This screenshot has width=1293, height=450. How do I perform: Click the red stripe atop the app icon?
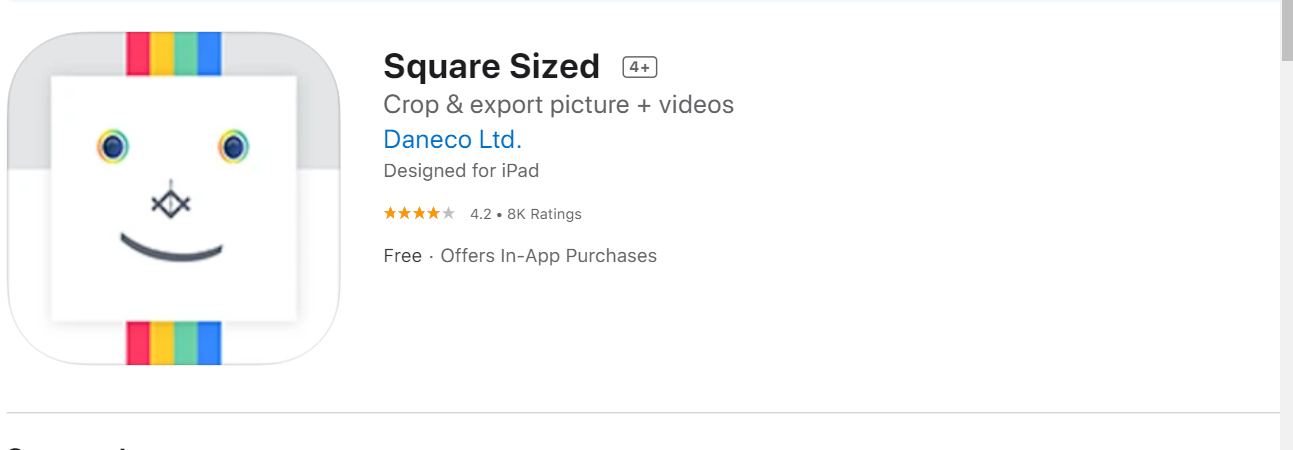point(138,53)
